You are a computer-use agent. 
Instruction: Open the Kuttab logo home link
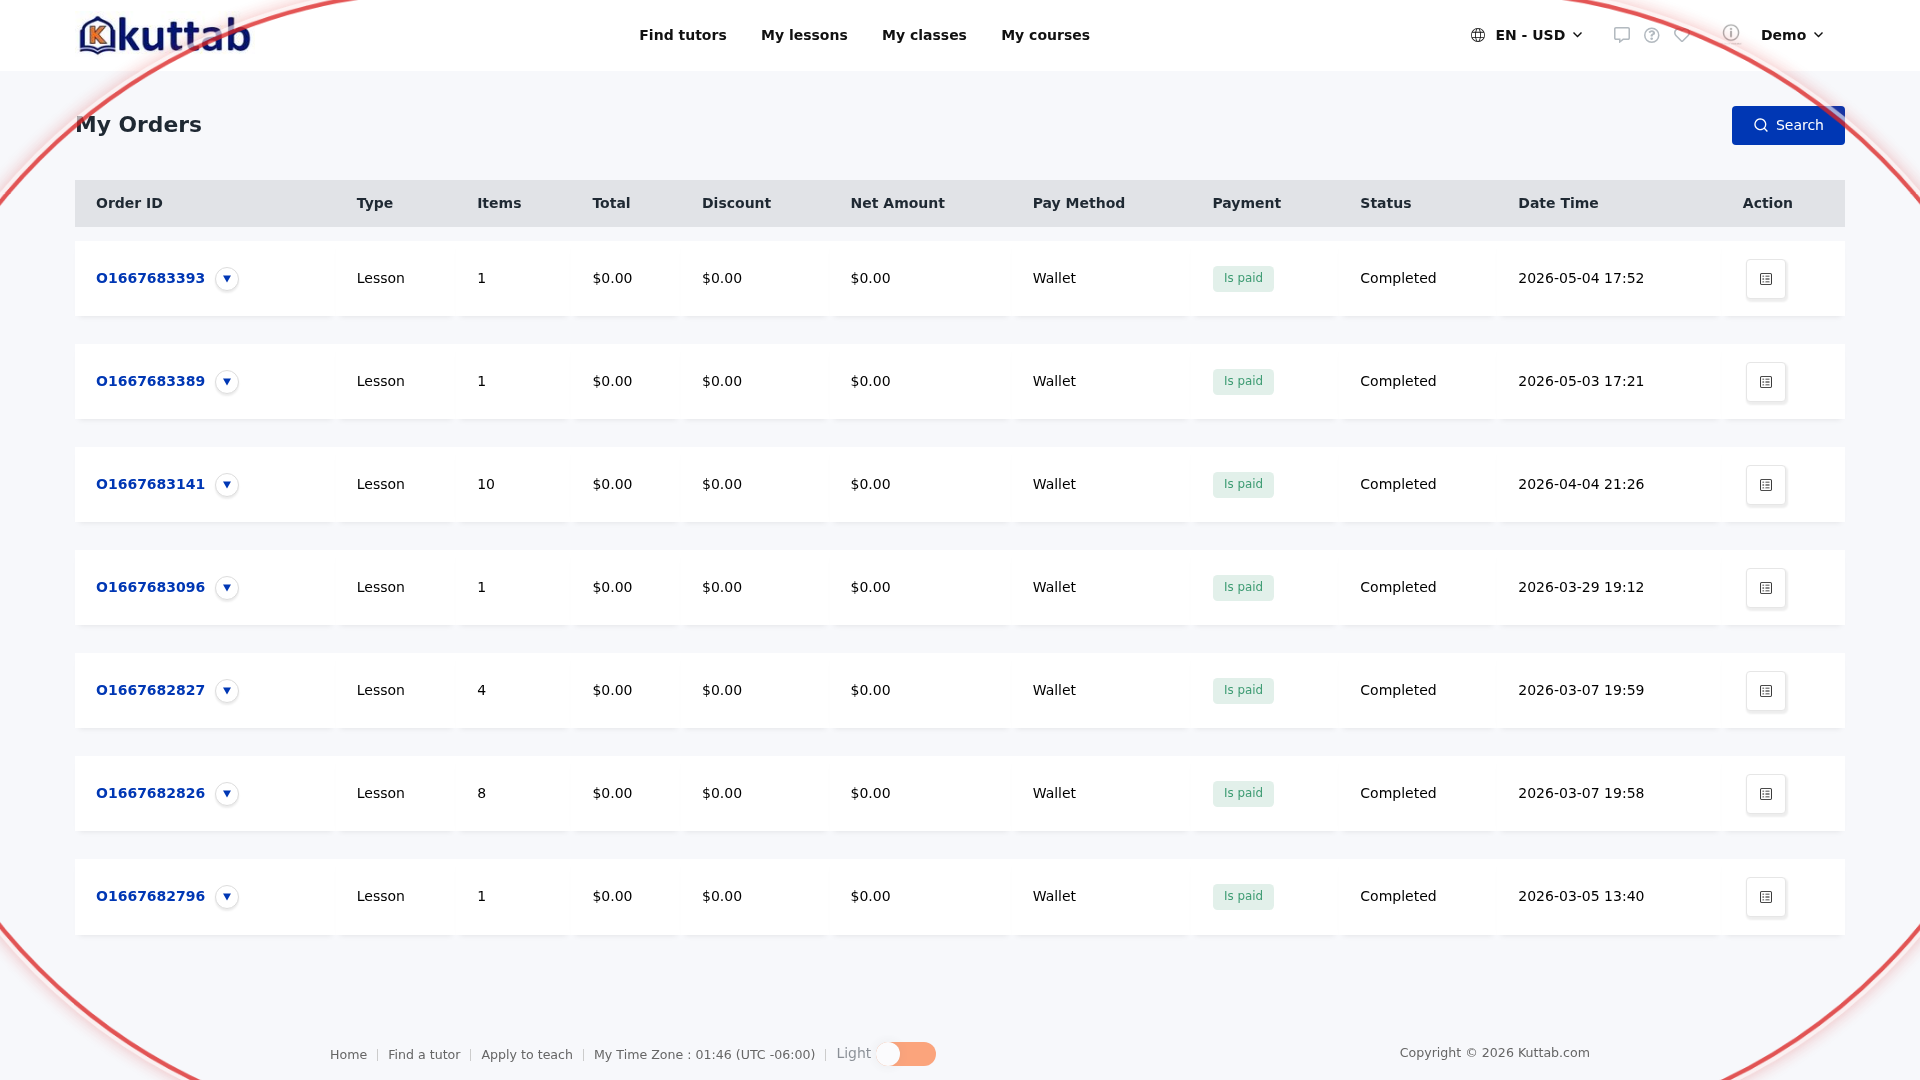(x=165, y=35)
